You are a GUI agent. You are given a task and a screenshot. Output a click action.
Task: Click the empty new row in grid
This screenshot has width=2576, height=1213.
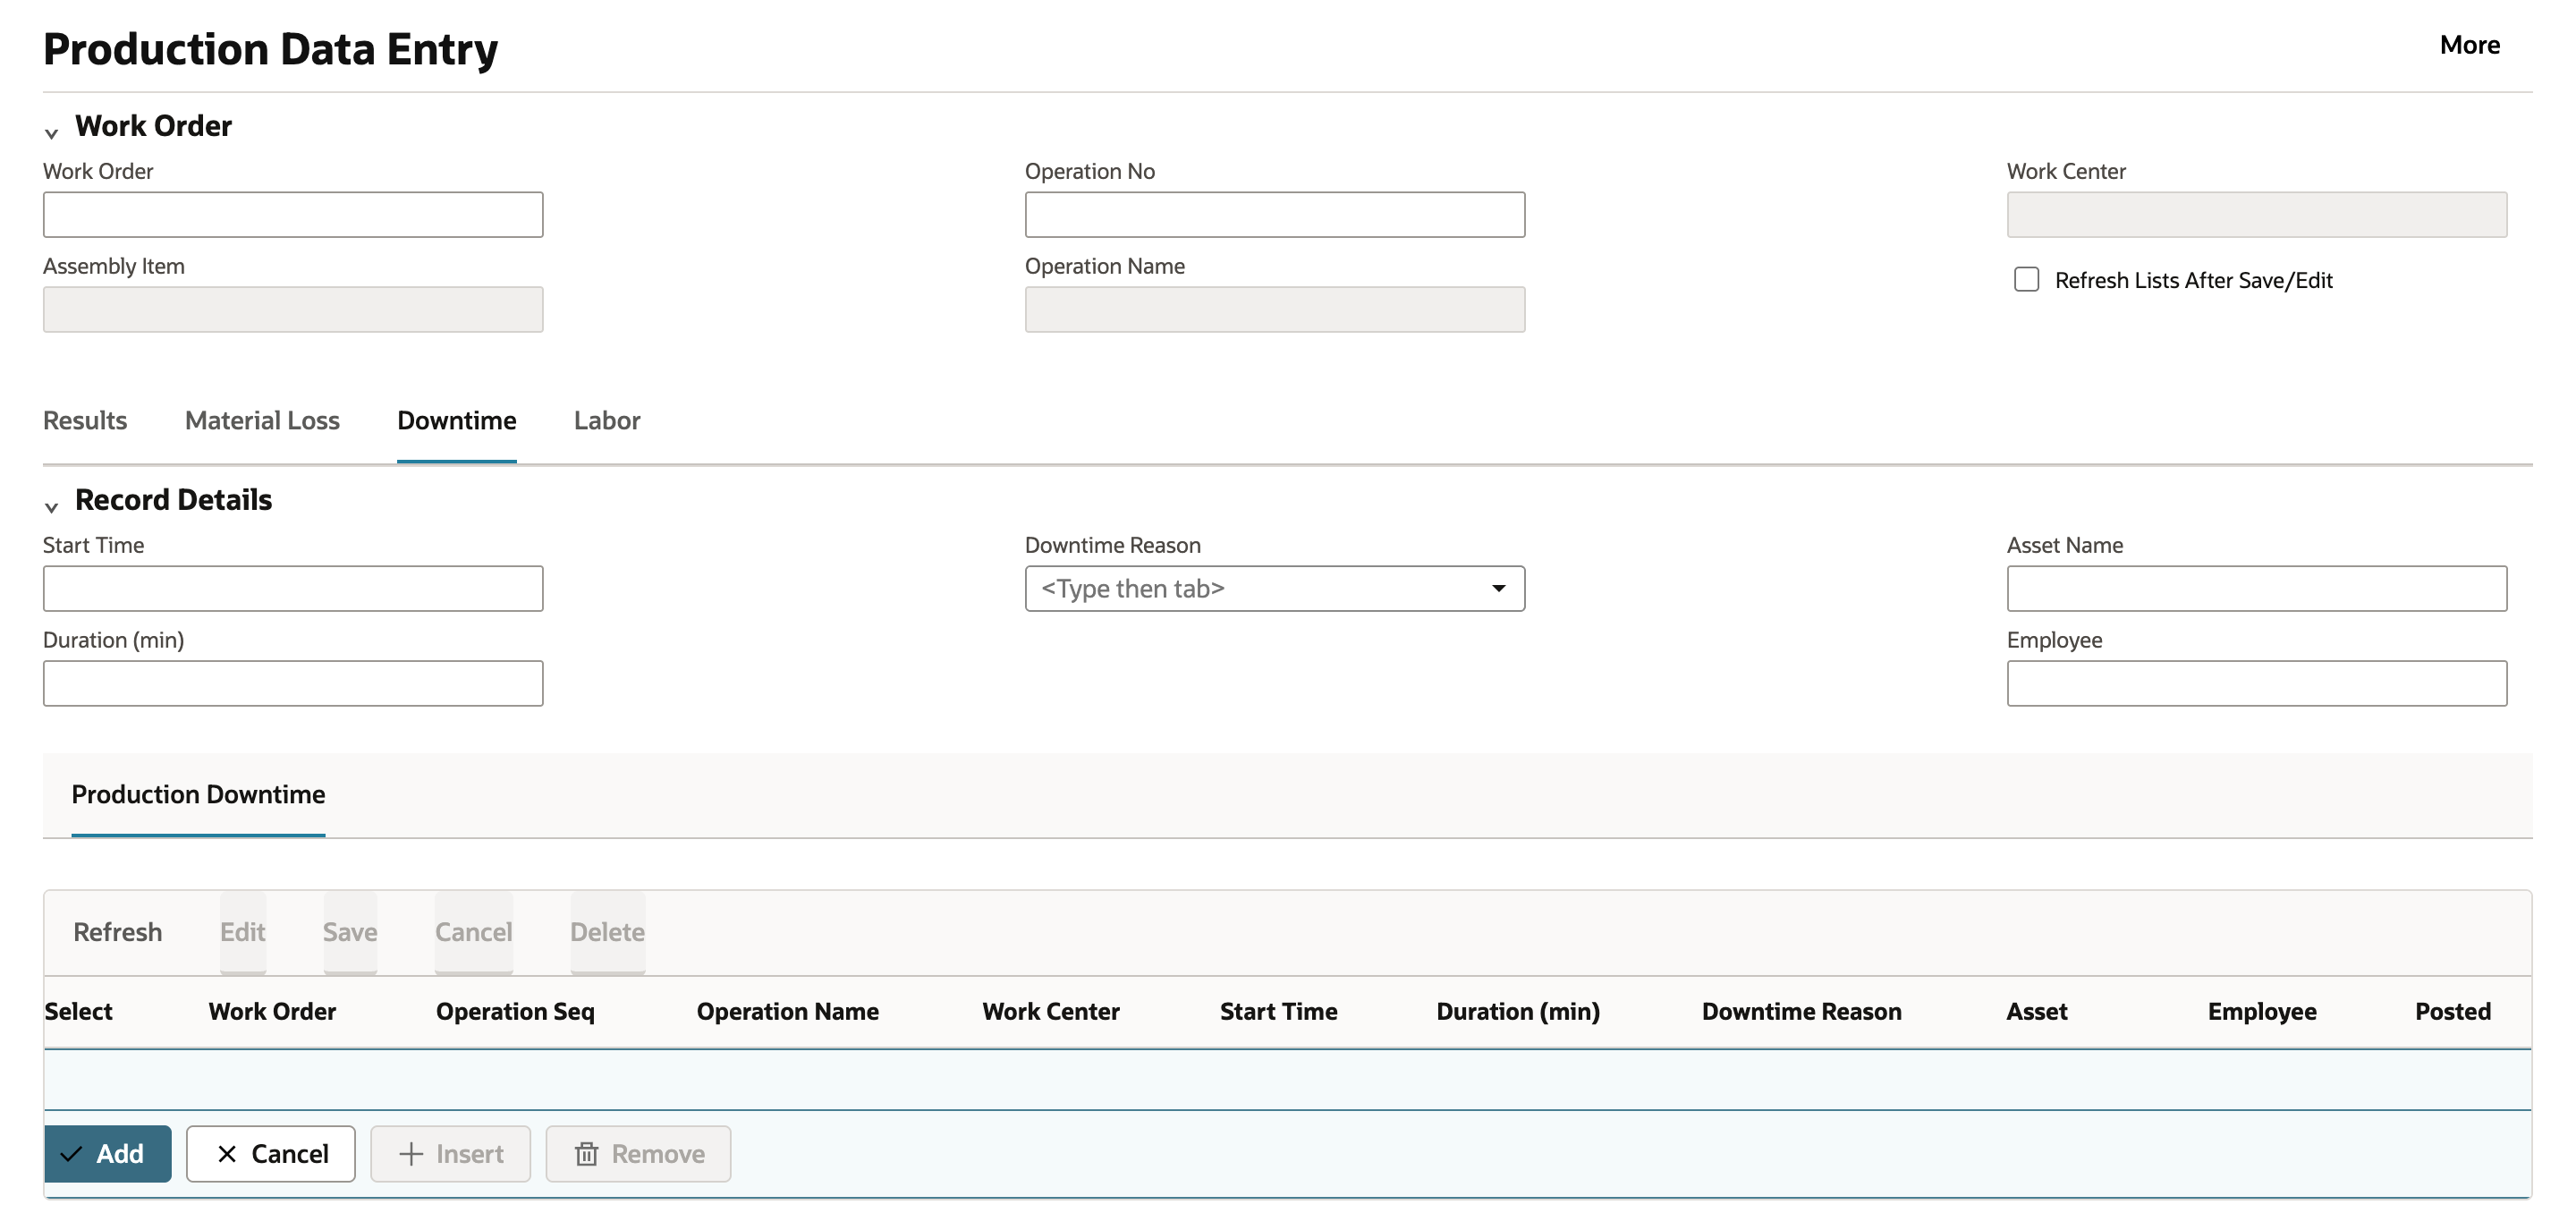(x=1287, y=1079)
